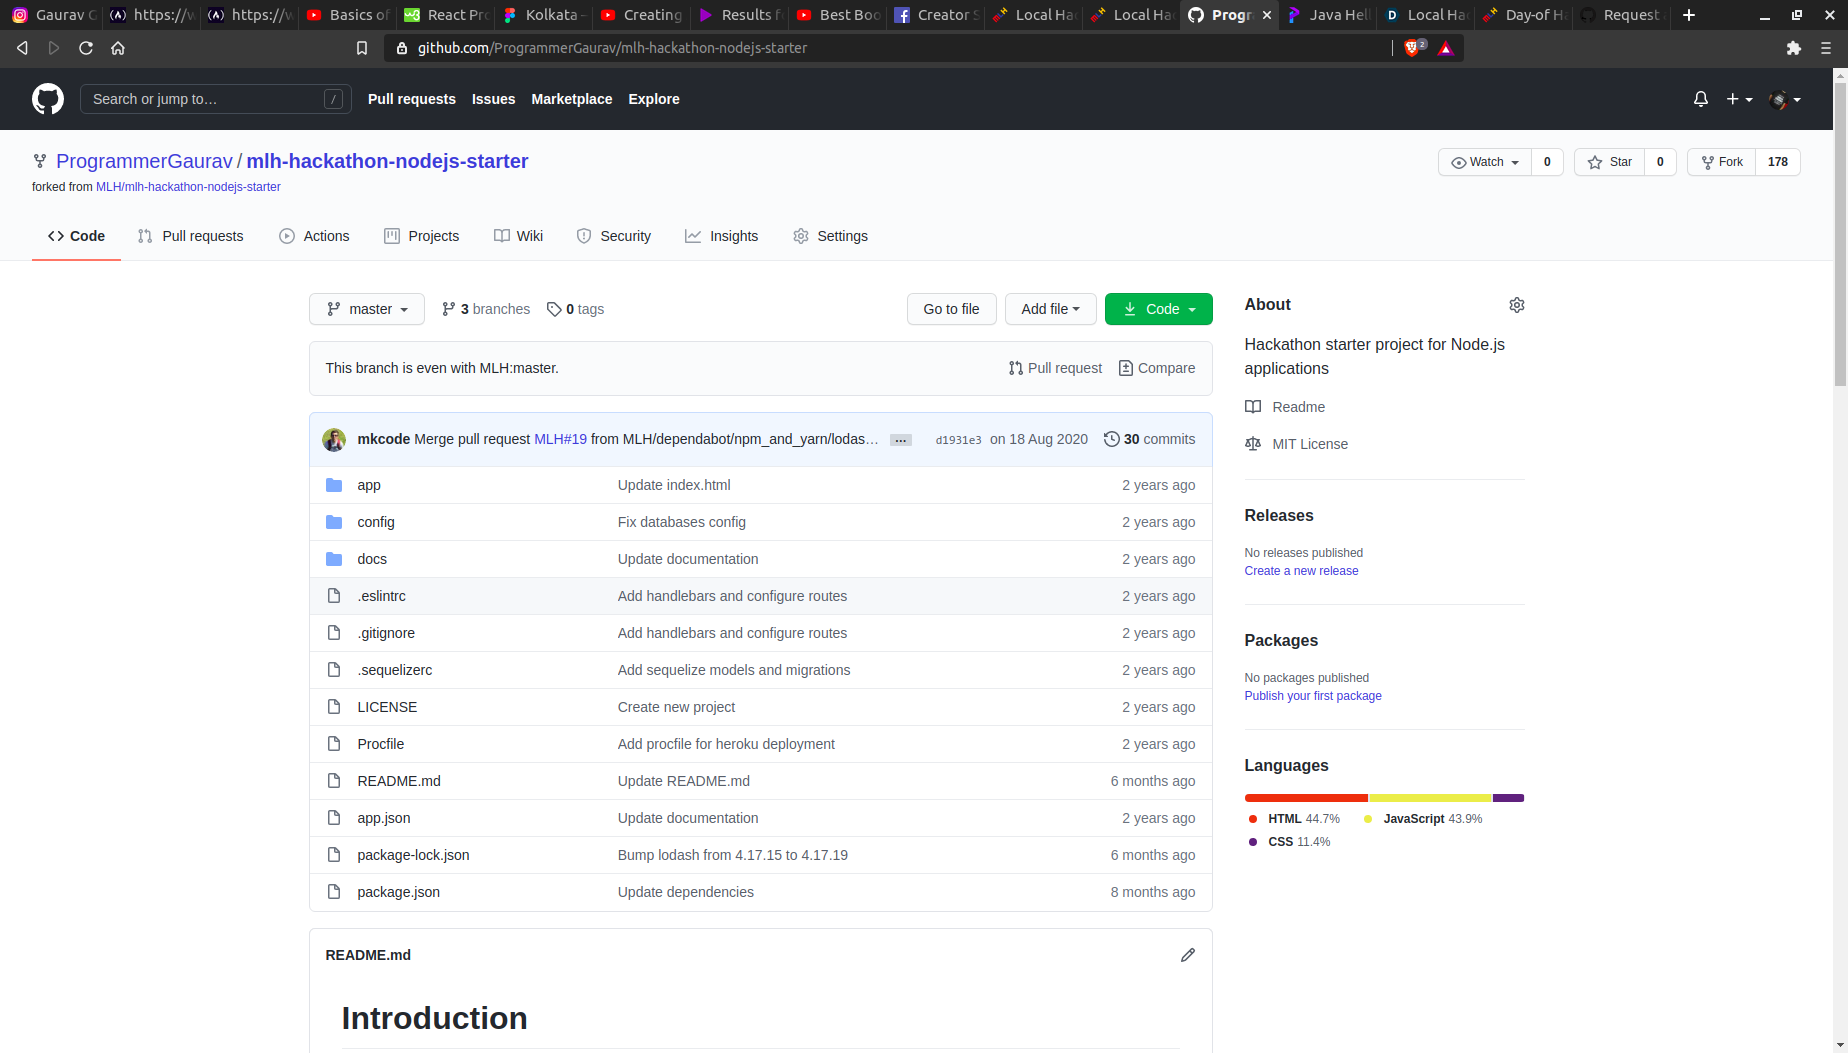
Task: Reload the page
Action: click(86, 48)
